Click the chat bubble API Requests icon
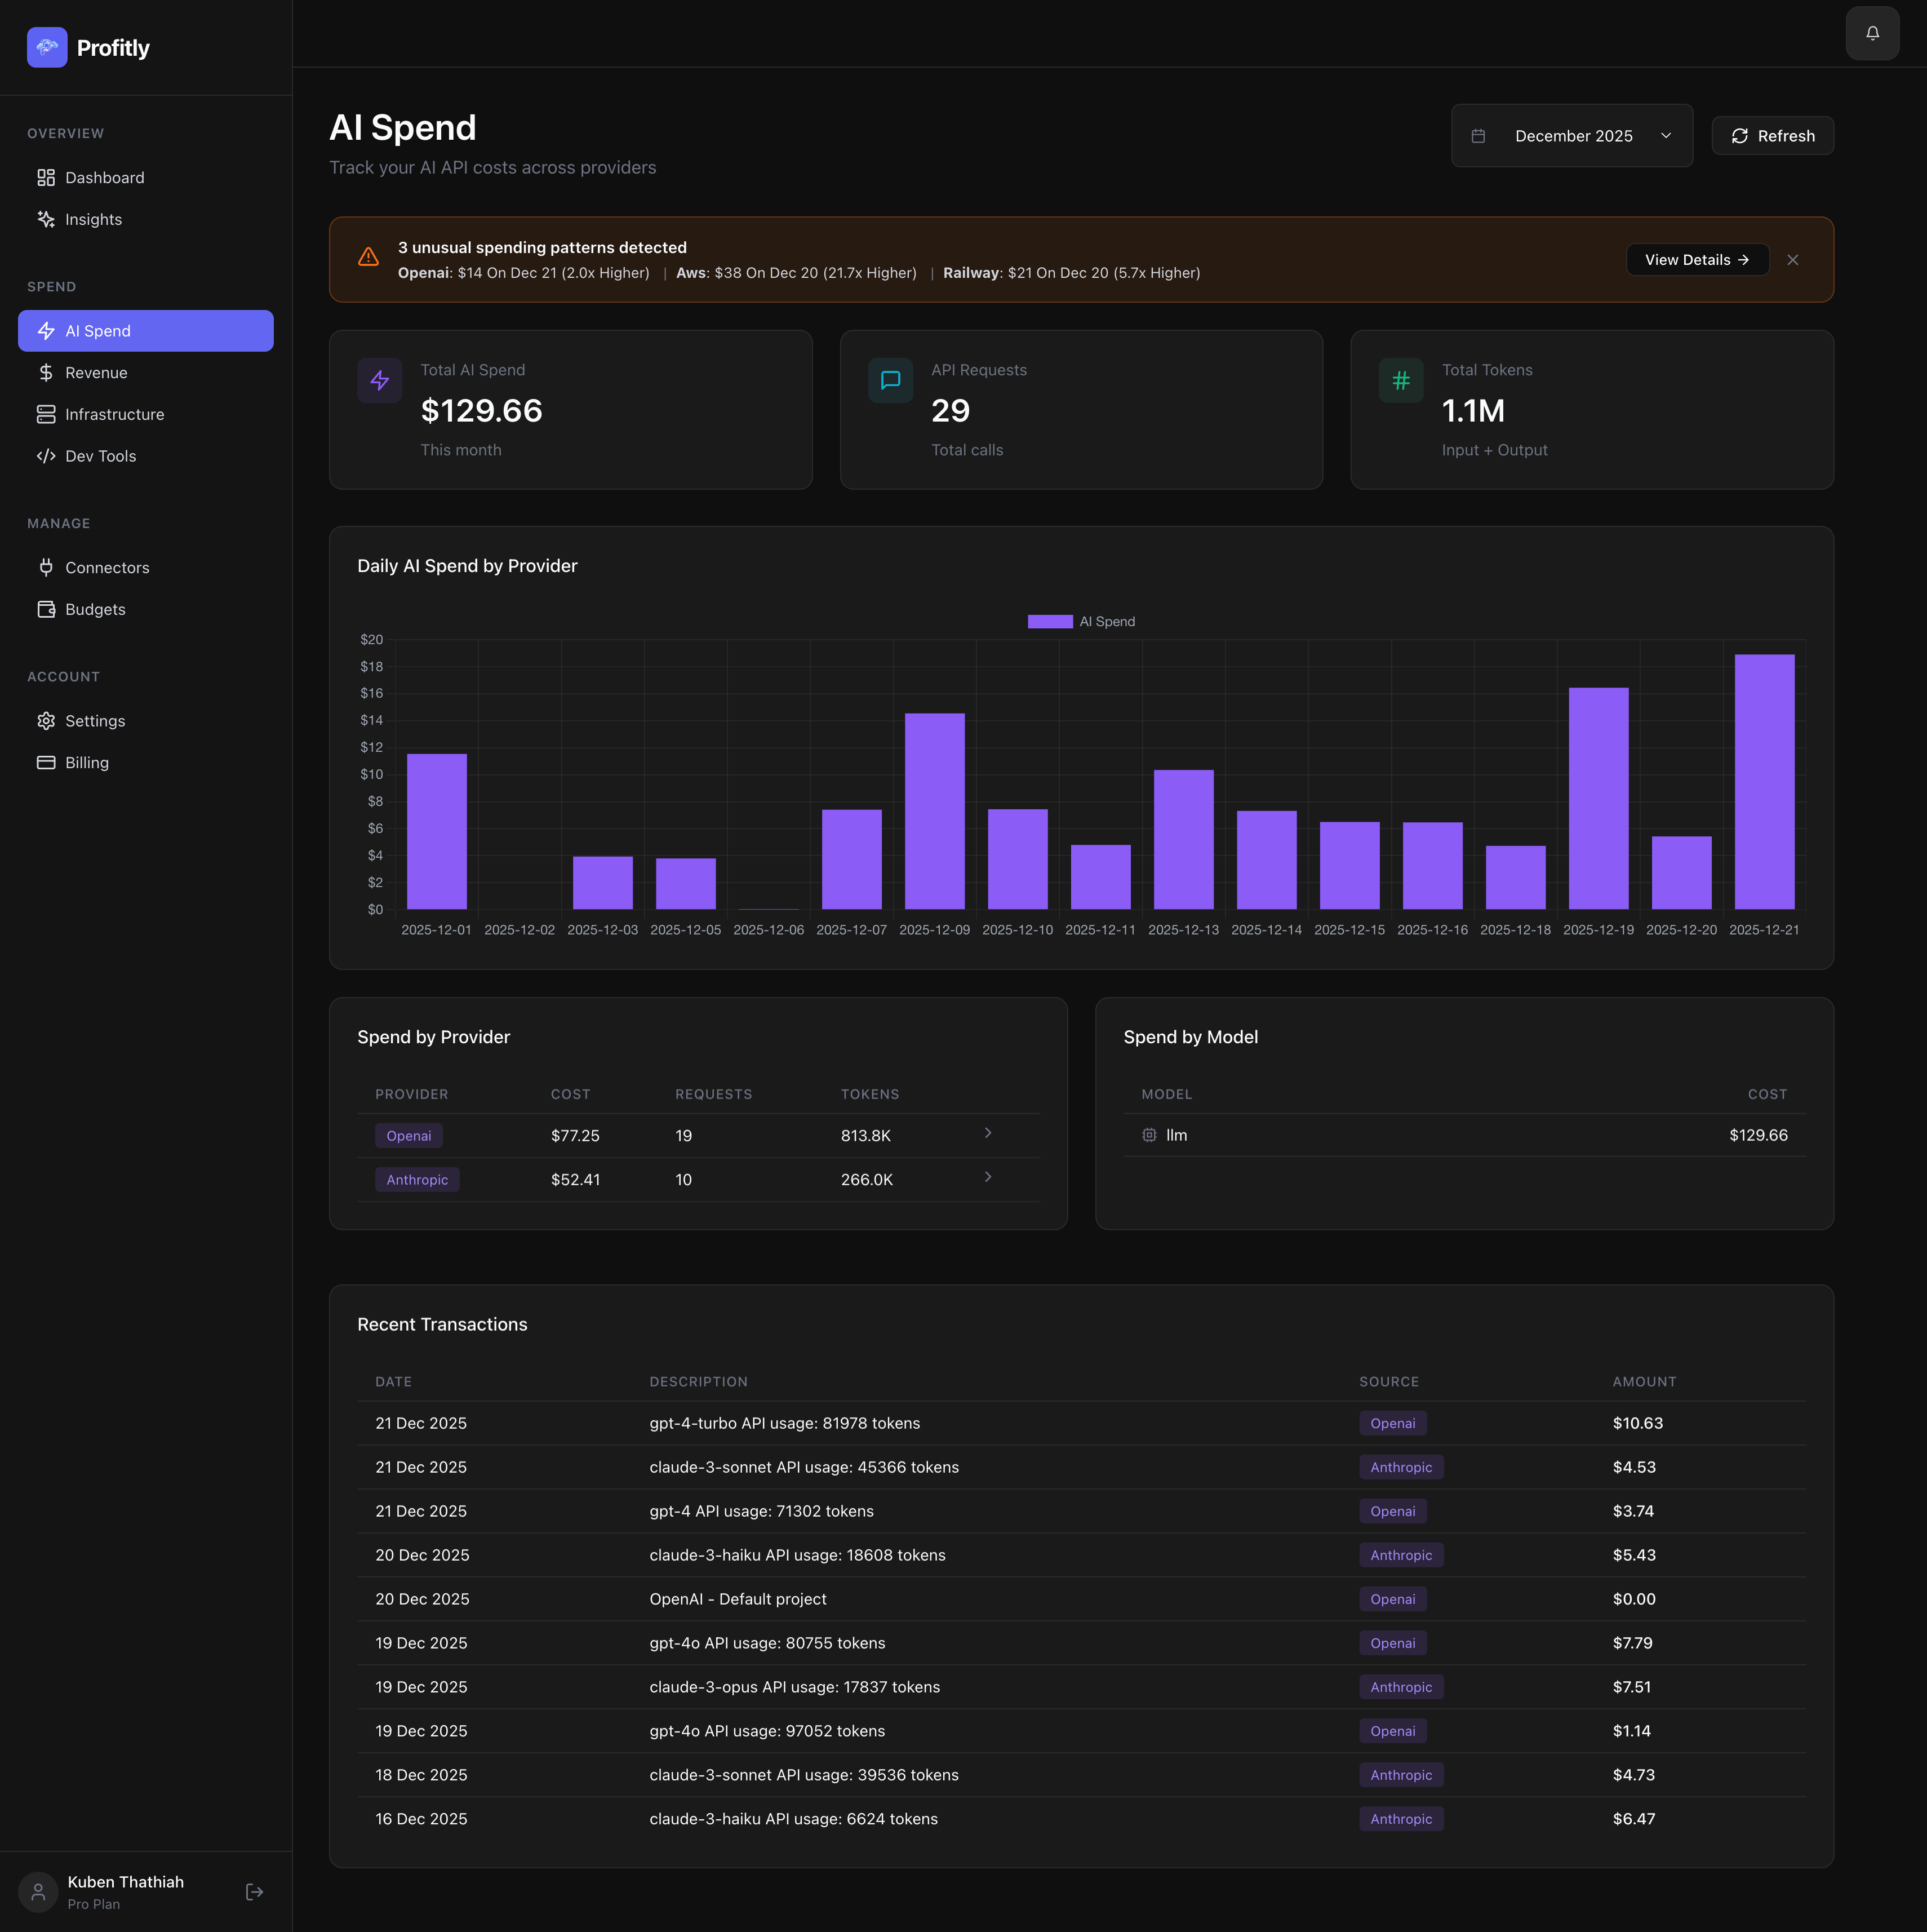 (890, 380)
